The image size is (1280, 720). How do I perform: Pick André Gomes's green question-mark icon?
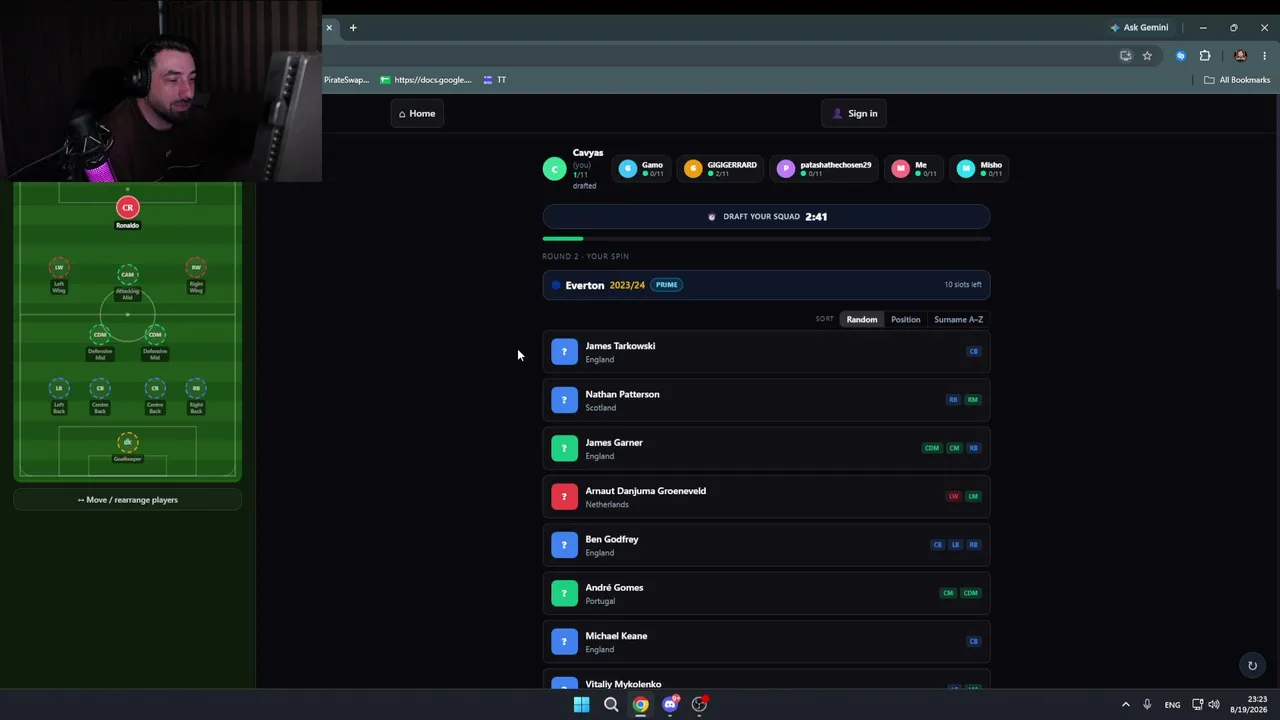[564, 593]
